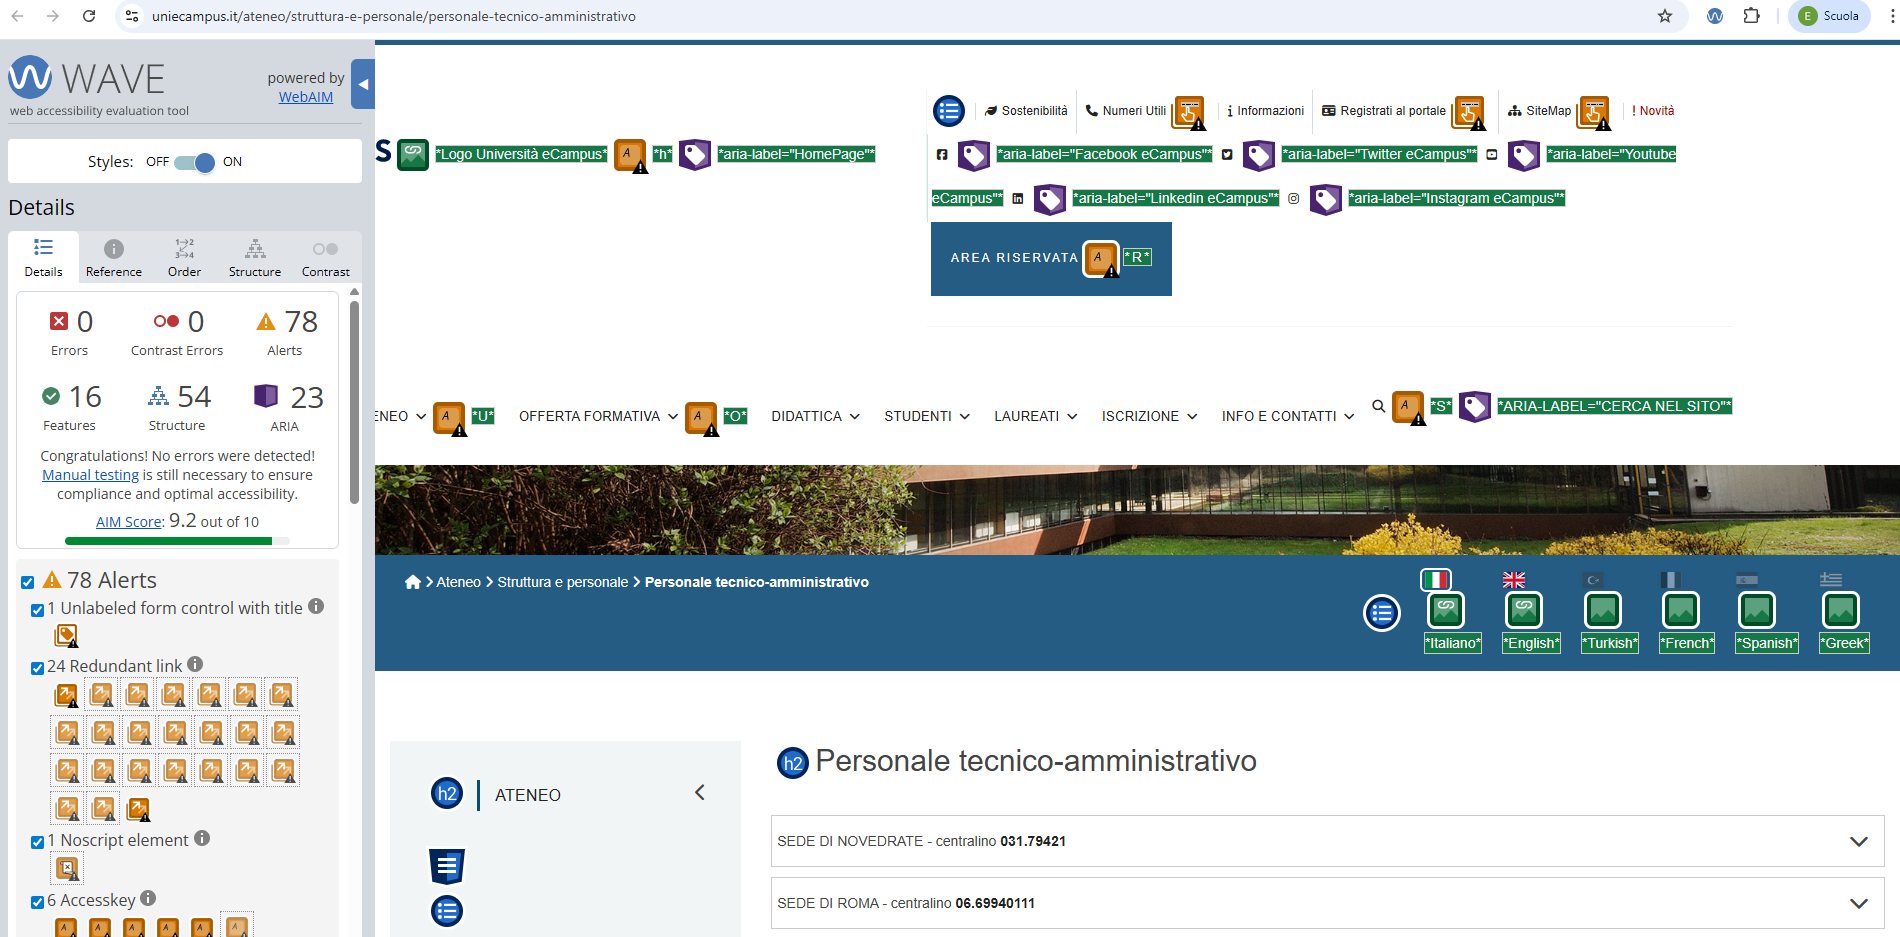Switch to the Contrast tab

(x=325, y=258)
